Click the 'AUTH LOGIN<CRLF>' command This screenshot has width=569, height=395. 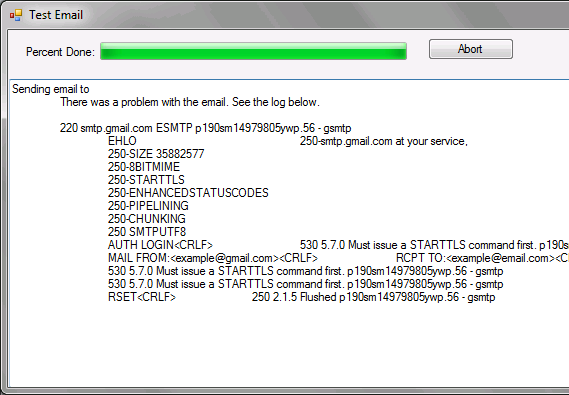click(160, 245)
